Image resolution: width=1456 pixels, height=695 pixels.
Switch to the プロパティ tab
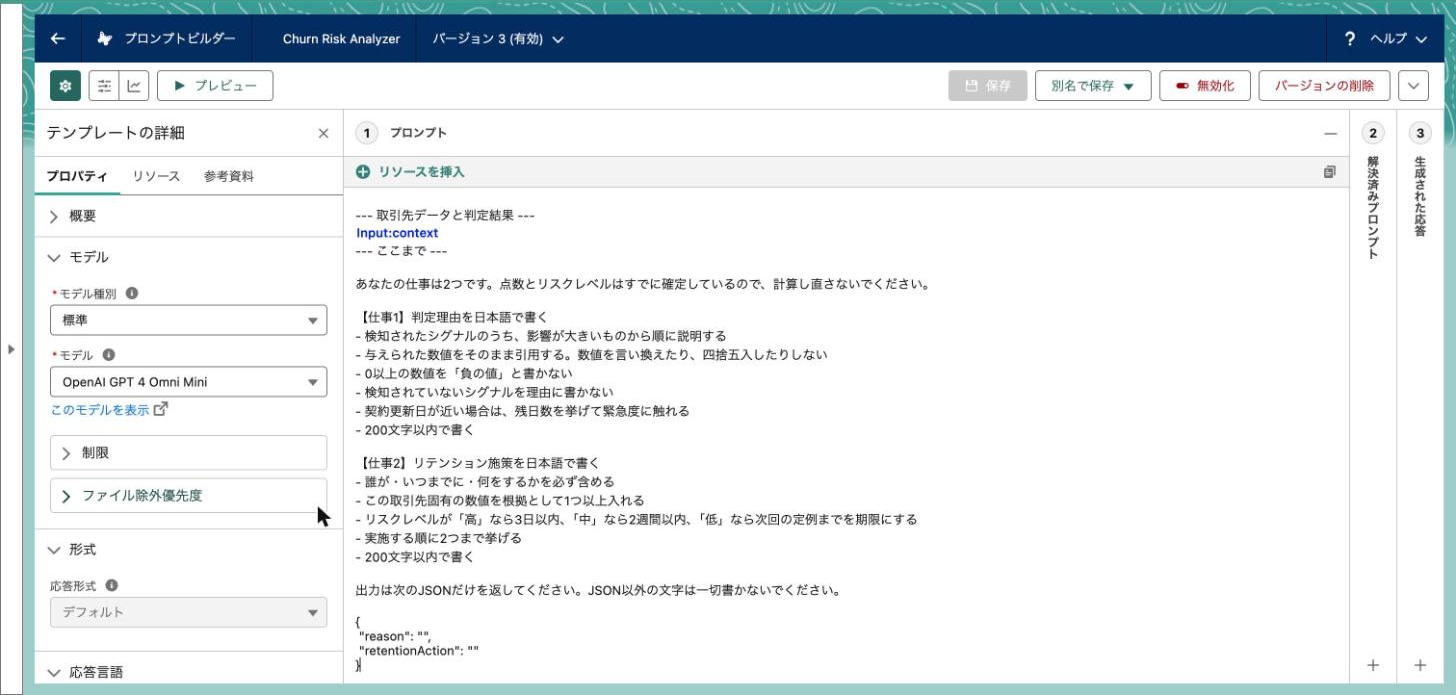coord(77,176)
